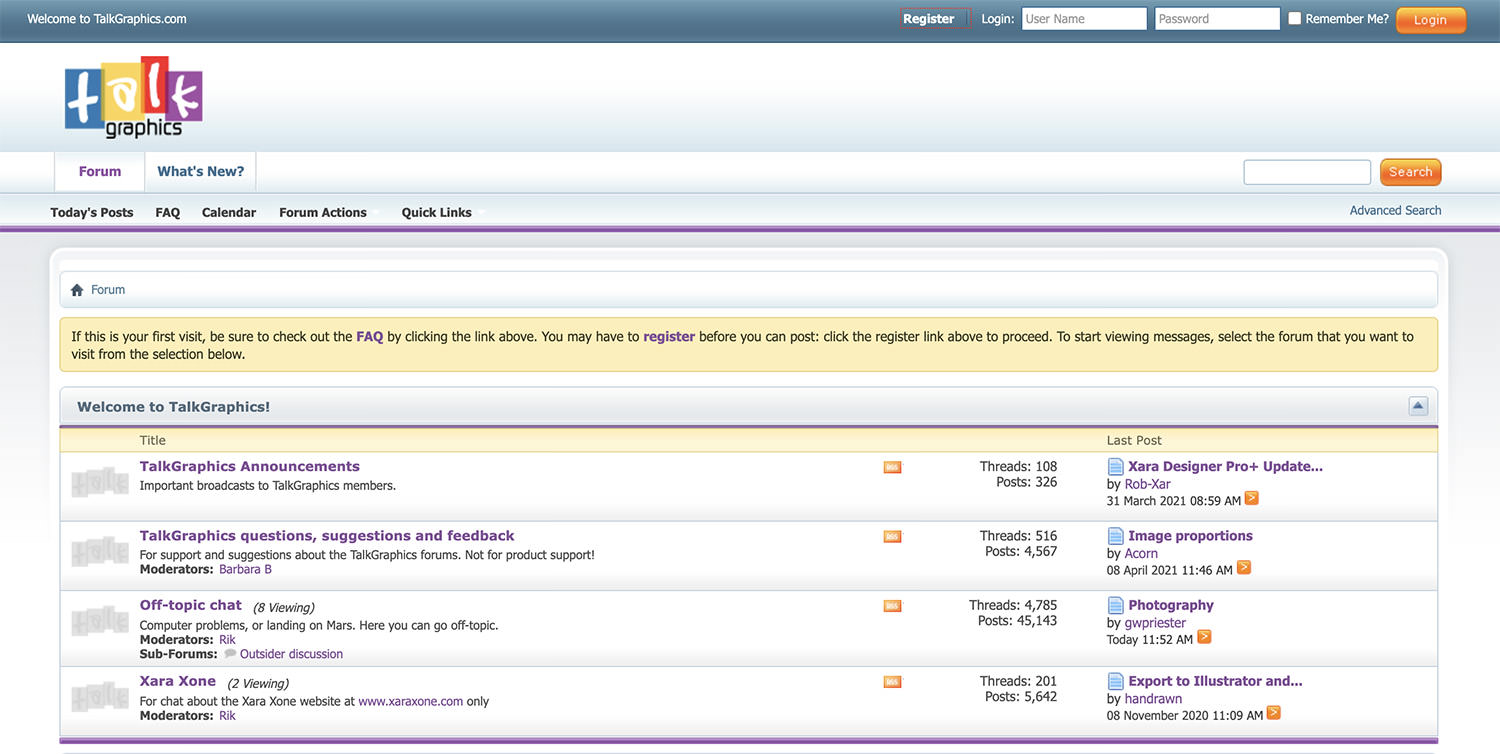Click the TalkGraphics logo
Viewport: 1500px width, 754px height.
tap(134, 97)
